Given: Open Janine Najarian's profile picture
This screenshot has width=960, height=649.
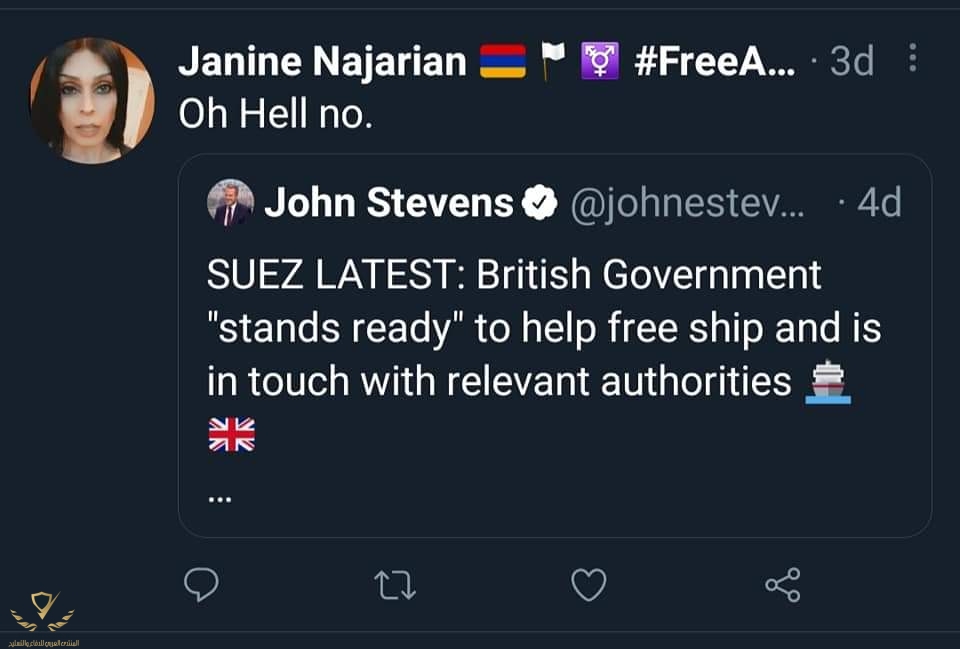Looking at the screenshot, I should click(92, 101).
